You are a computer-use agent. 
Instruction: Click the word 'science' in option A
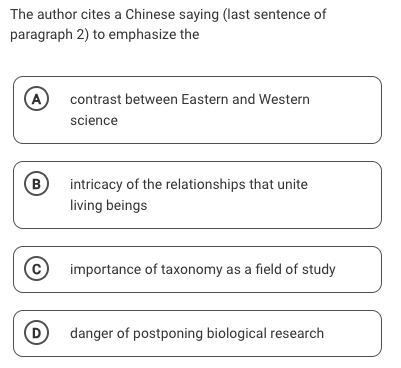point(94,120)
